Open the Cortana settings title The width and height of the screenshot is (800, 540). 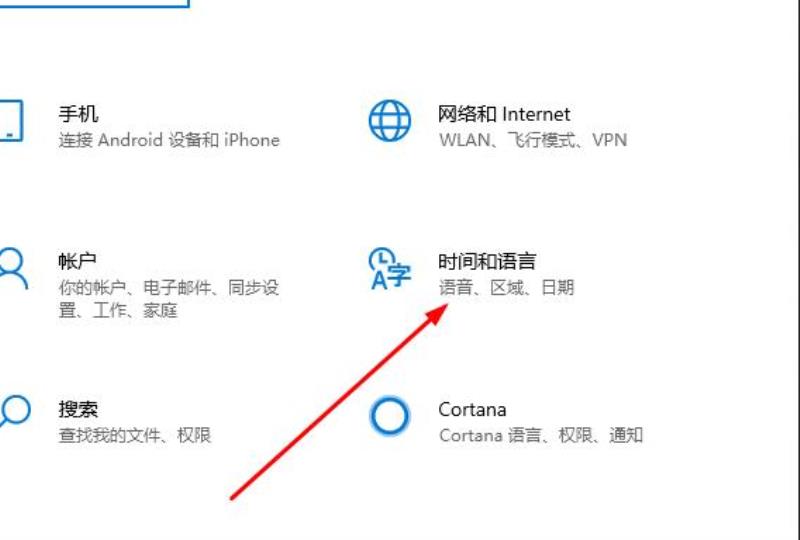tap(472, 409)
